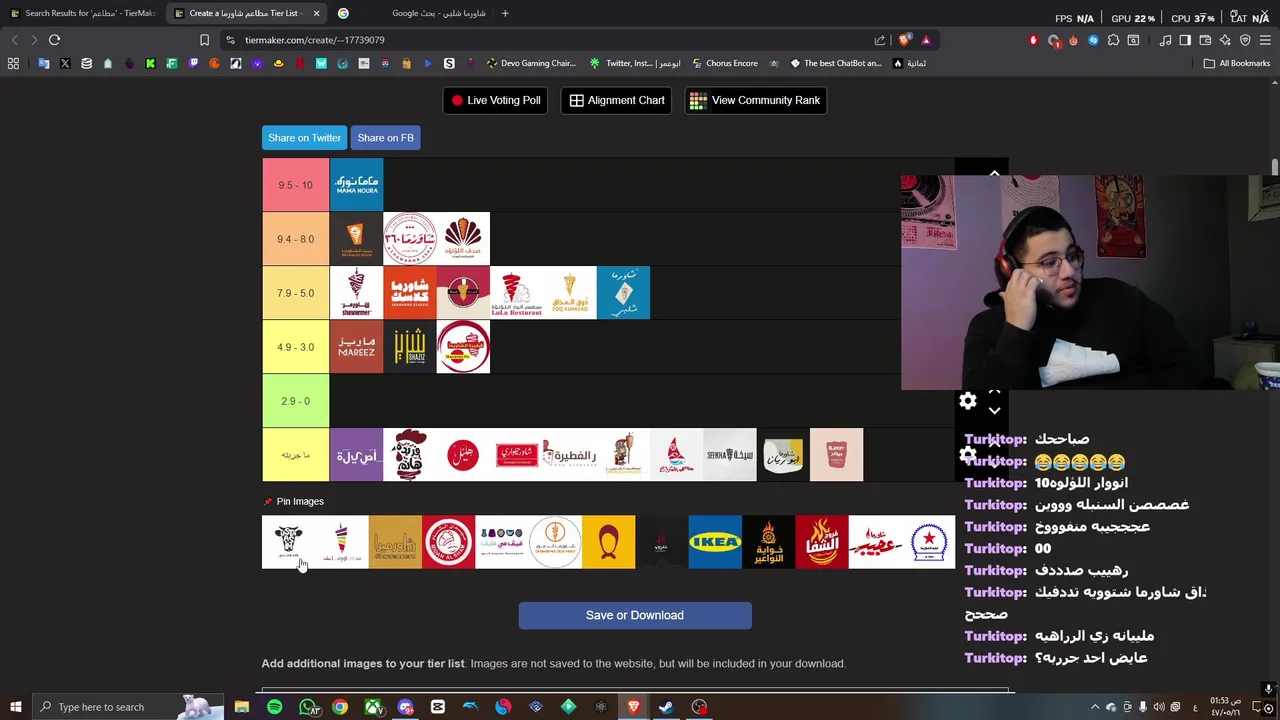Move the 9.5 - 10 row up arrow
1280x720 pixels.
(x=994, y=173)
